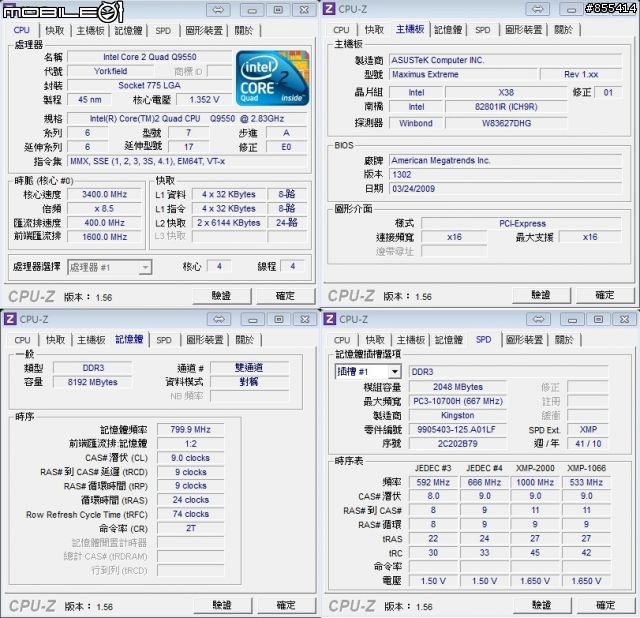Click 驗證 button in the SPD window
640x618 pixels.
pyautogui.click(x=542, y=605)
